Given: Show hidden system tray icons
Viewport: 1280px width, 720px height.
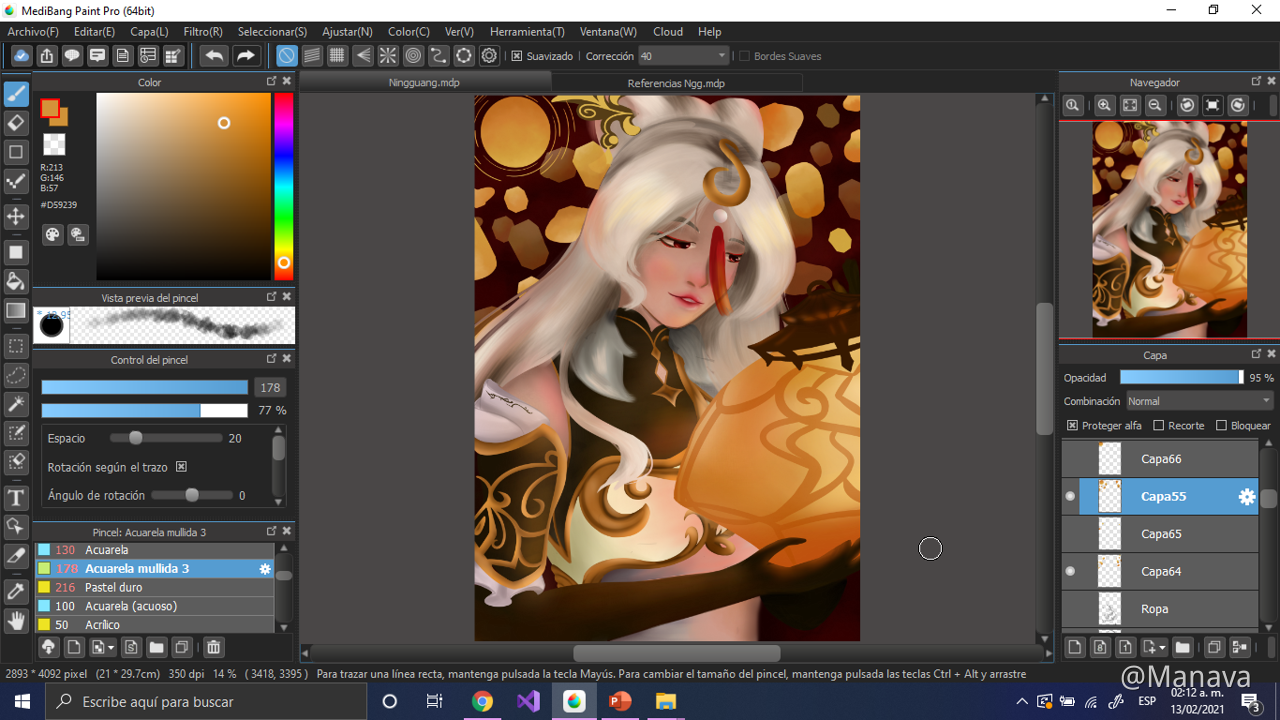Looking at the screenshot, I should [1021, 702].
